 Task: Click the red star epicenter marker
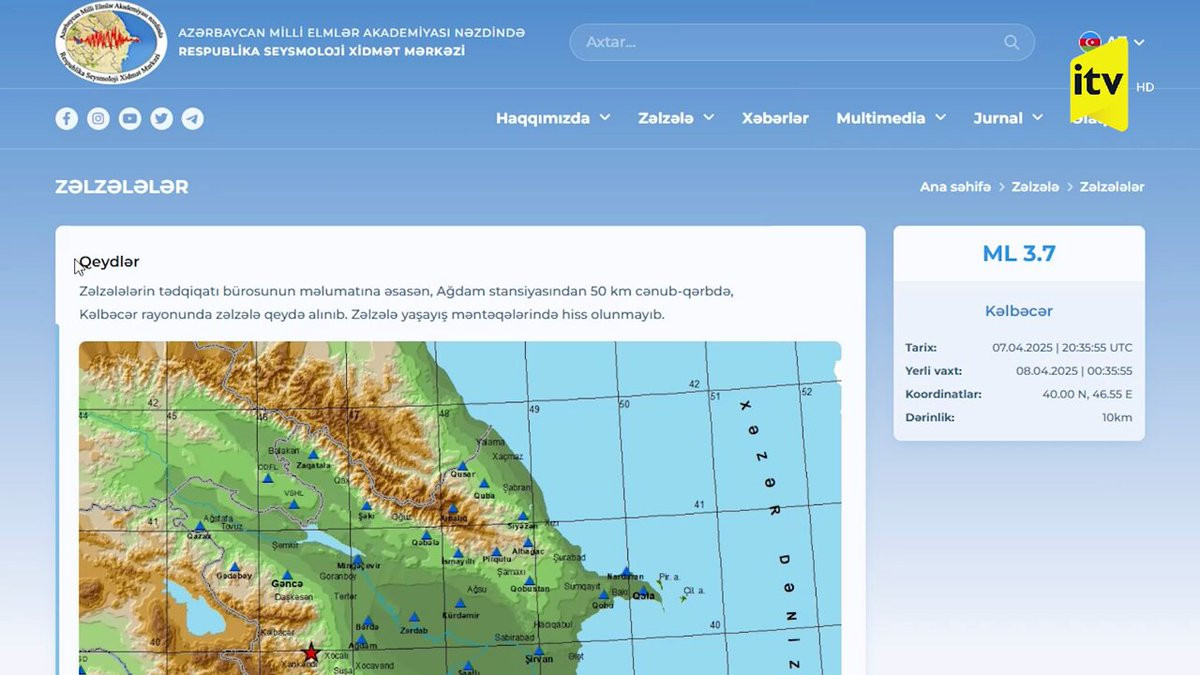coord(311,653)
